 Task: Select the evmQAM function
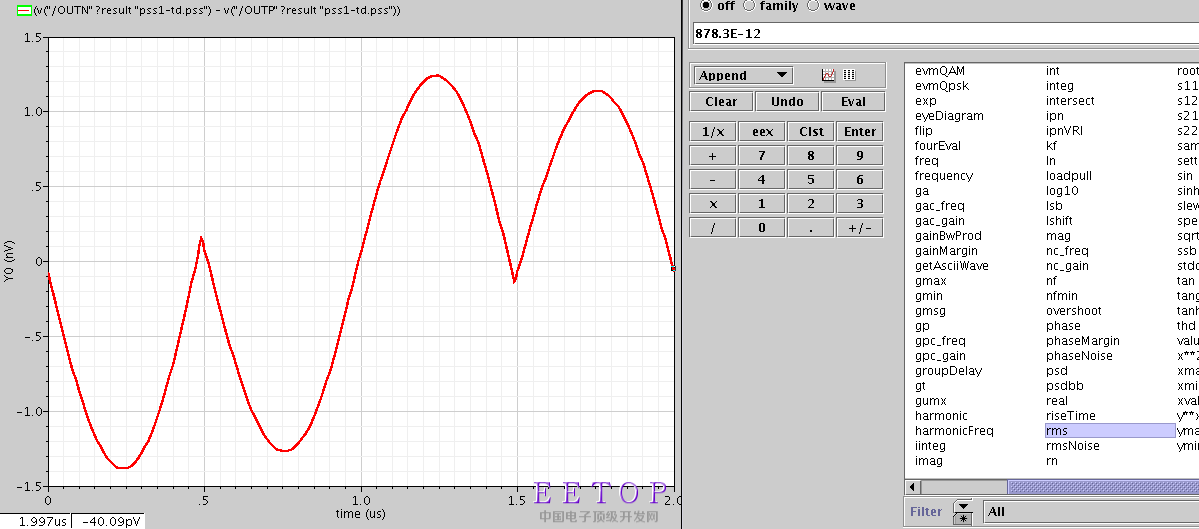(940, 71)
